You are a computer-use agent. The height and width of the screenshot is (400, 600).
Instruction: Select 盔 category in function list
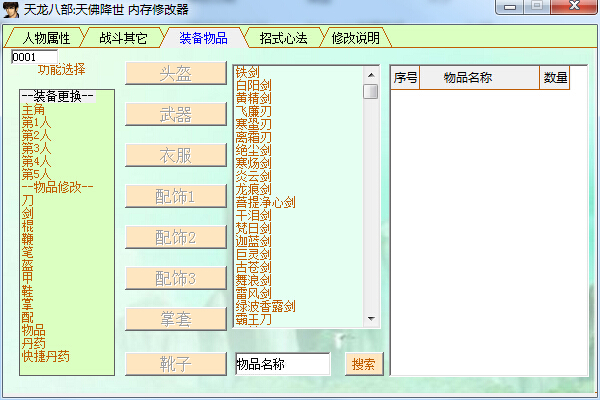(x=28, y=266)
